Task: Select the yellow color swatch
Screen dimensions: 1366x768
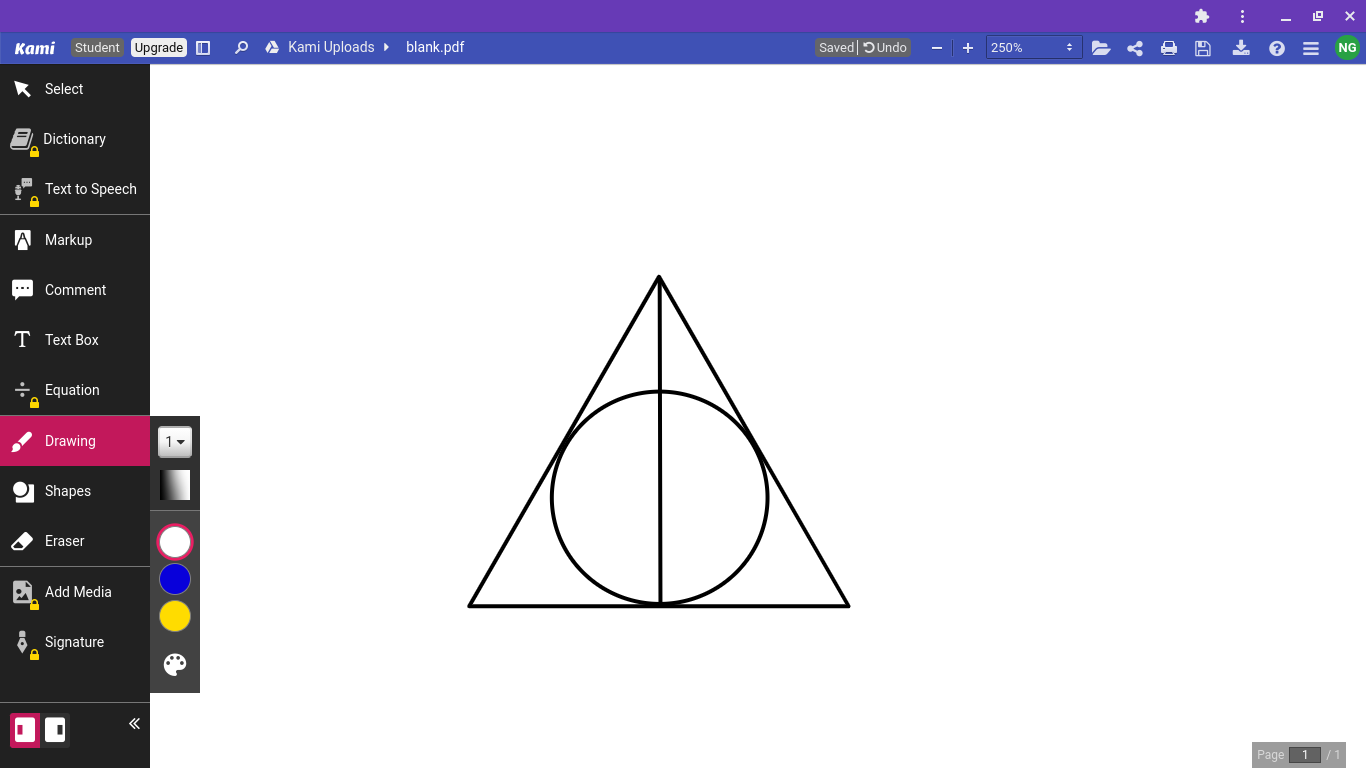Action: pos(175,616)
